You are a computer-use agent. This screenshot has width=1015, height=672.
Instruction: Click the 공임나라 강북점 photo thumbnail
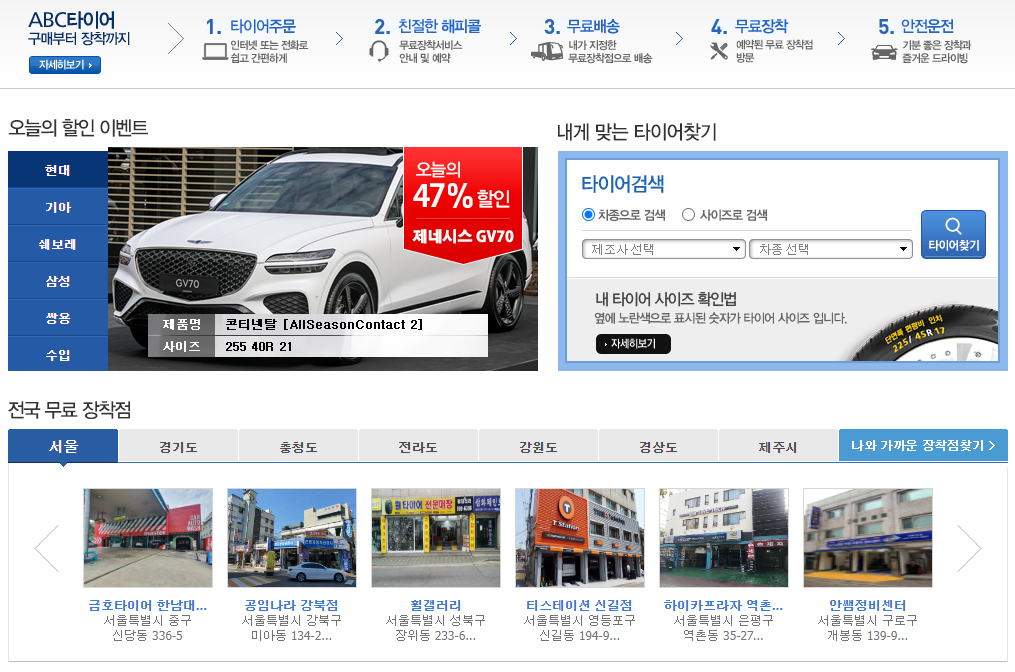click(292, 538)
